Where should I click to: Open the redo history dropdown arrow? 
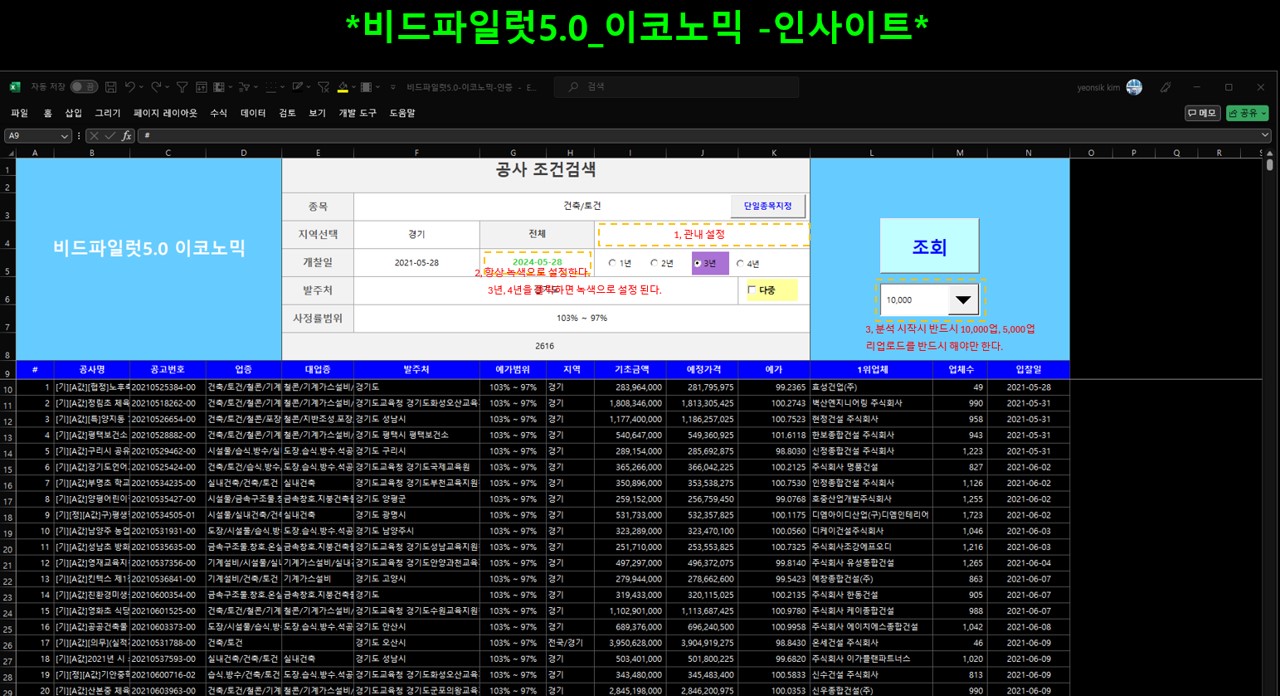tap(167, 87)
